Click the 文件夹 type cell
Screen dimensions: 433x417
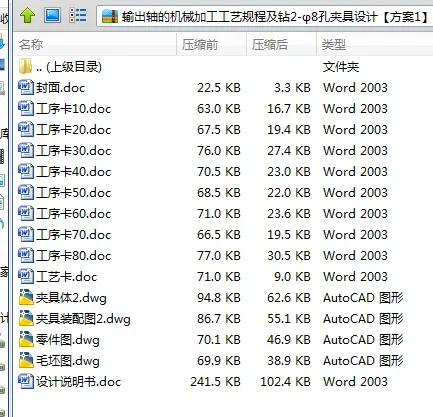[x=341, y=67]
